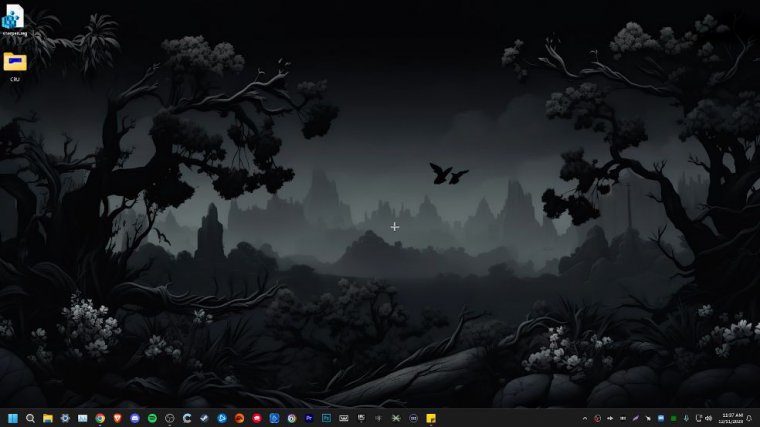The height and width of the screenshot is (427, 760).
Task: Open the notification bell panel
Action: (x=749, y=418)
